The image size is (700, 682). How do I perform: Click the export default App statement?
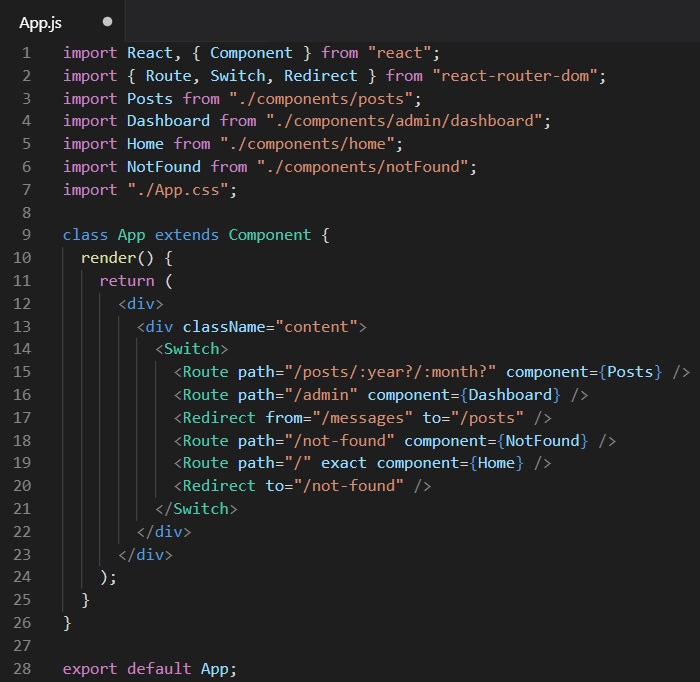[150, 668]
